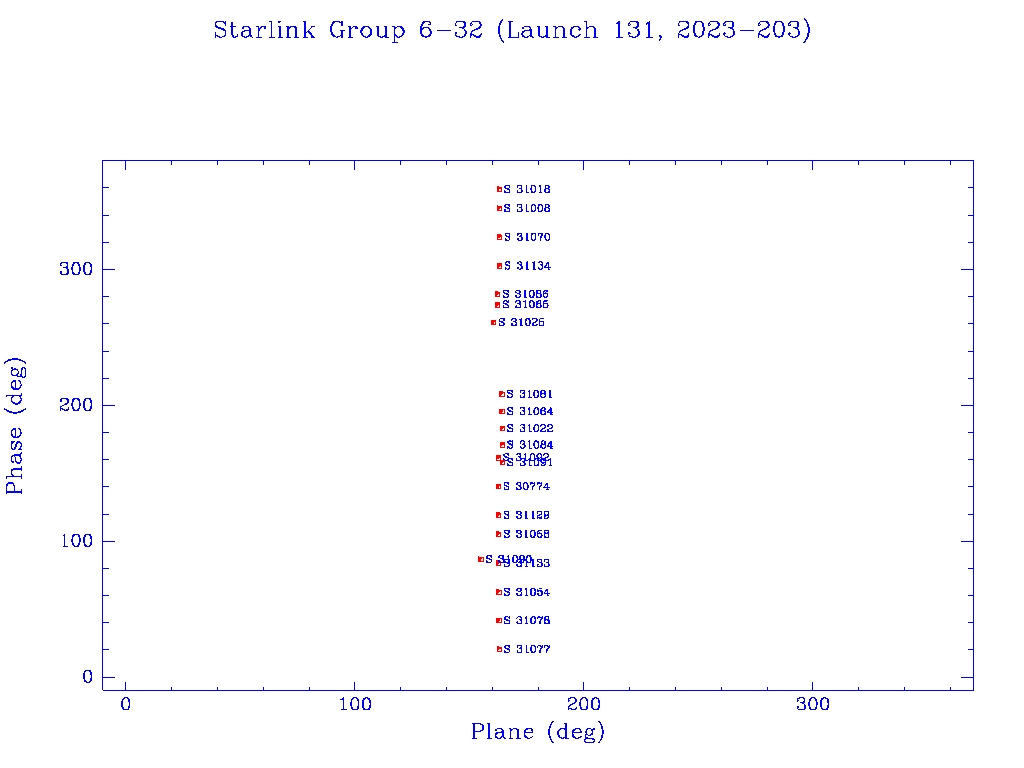Click the Phase axis tick label '0'

point(88,677)
